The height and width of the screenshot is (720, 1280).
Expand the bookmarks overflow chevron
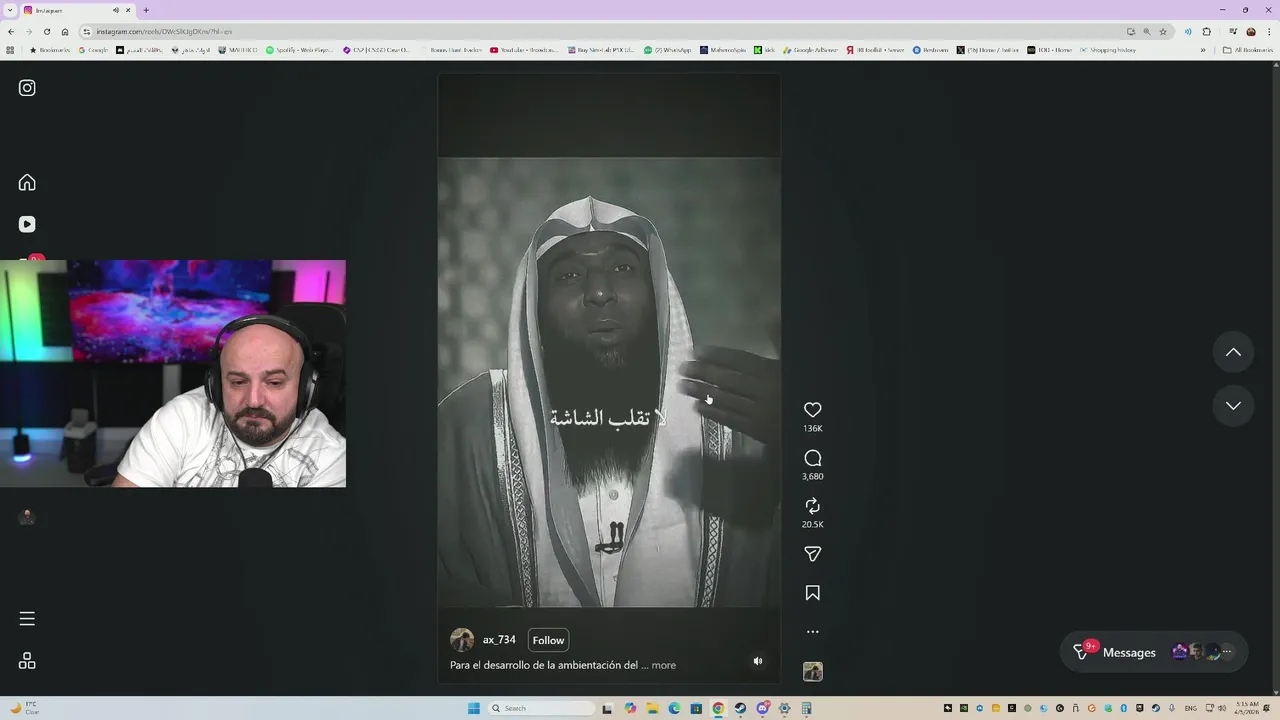pos(1203,50)
